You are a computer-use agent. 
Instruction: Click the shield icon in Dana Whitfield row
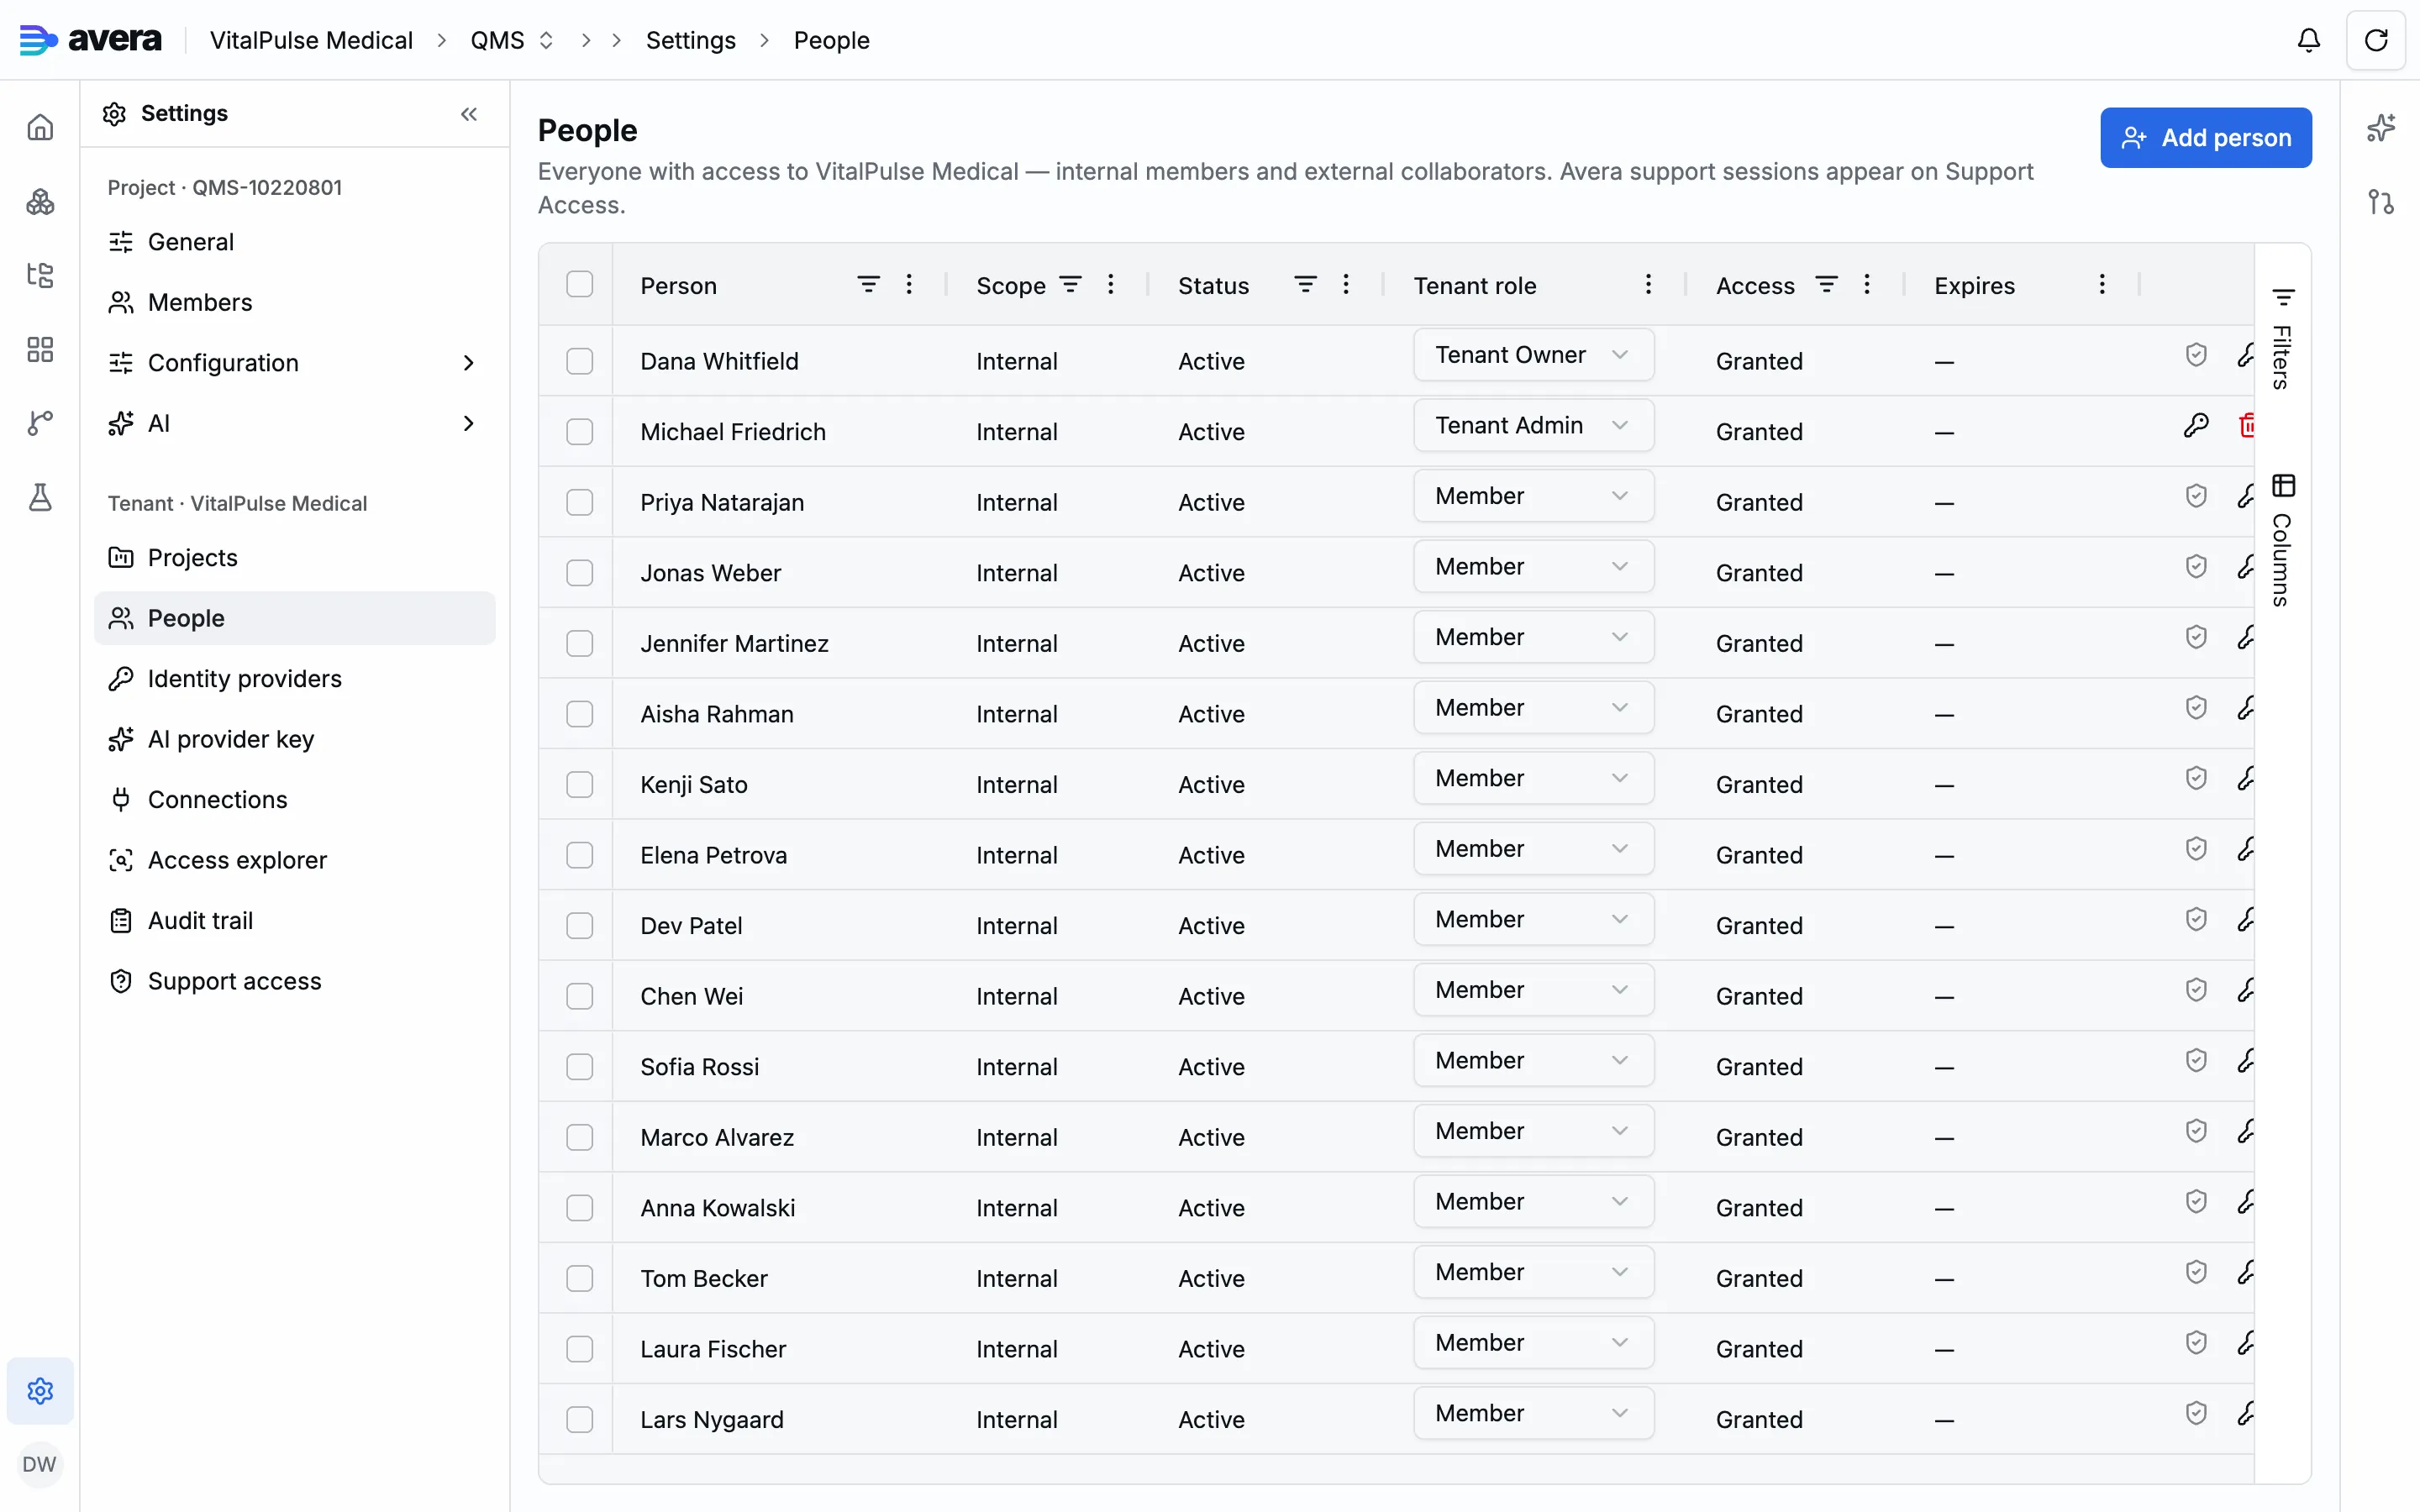coord(2196,354)
